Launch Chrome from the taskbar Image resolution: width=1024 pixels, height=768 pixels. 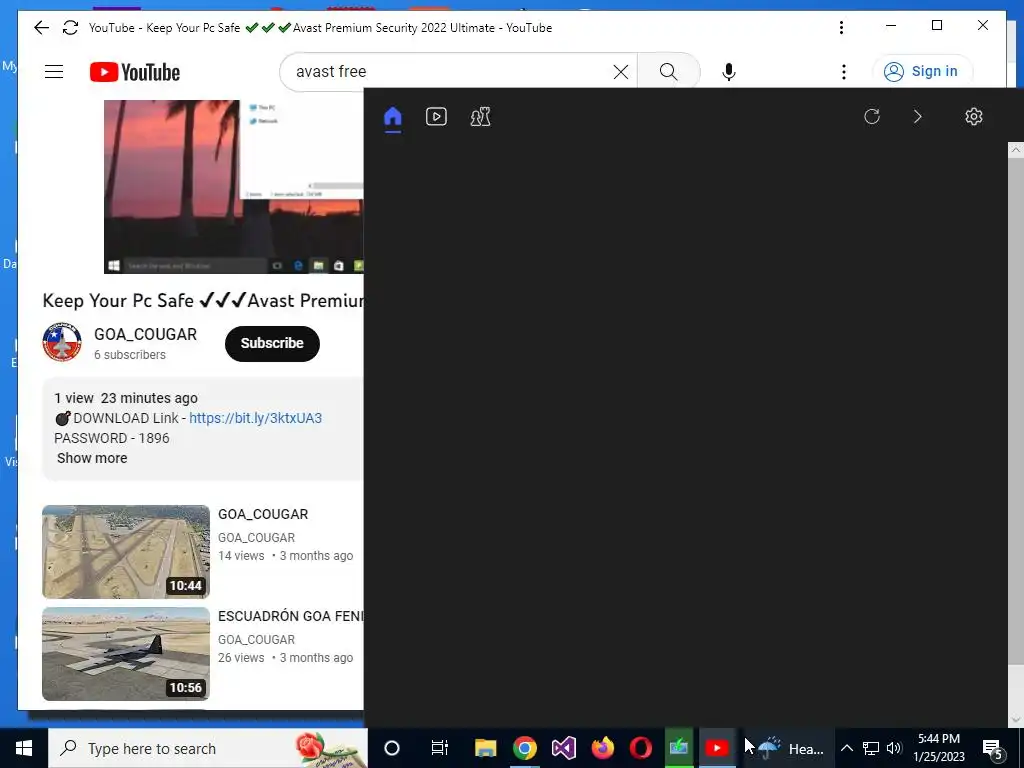click(524, 748)
